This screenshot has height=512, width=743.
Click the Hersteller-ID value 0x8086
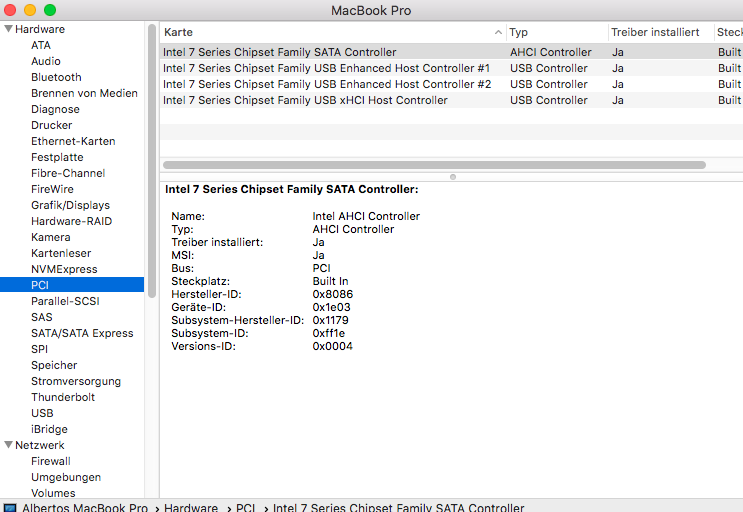click(x=333, y=294)
